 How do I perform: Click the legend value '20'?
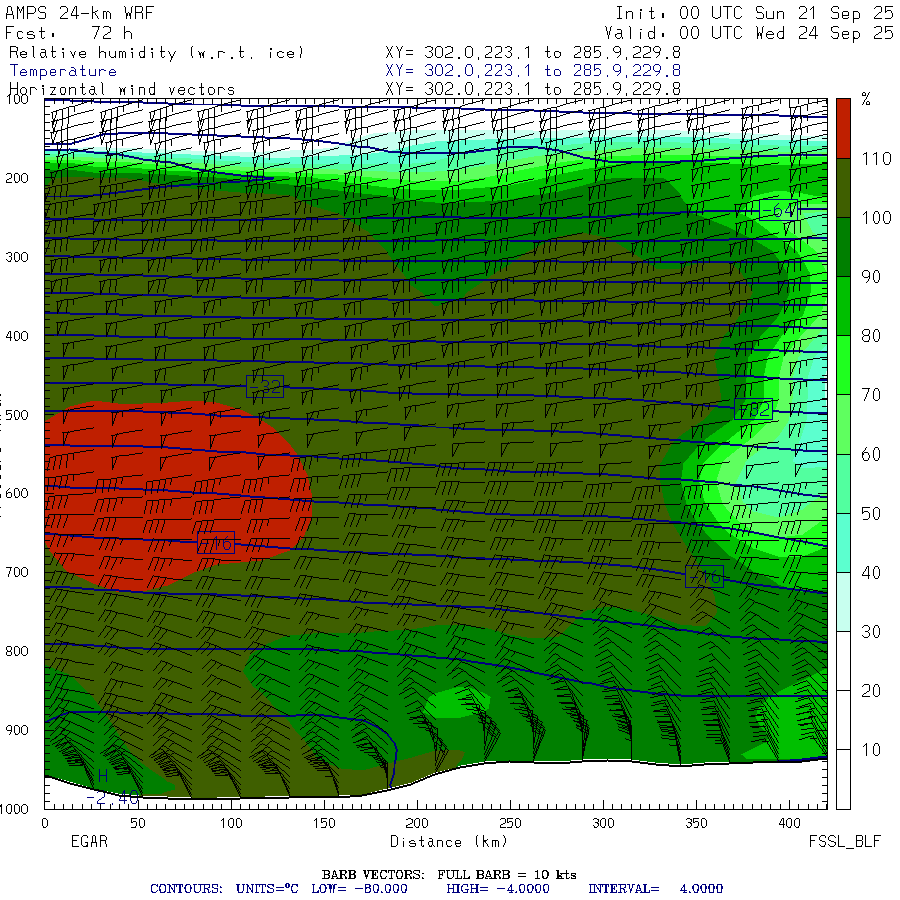pos(871,690)
